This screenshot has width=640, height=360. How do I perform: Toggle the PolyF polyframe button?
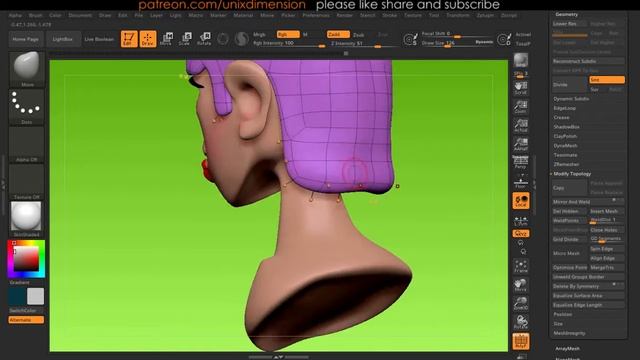(x=521, y=341)
